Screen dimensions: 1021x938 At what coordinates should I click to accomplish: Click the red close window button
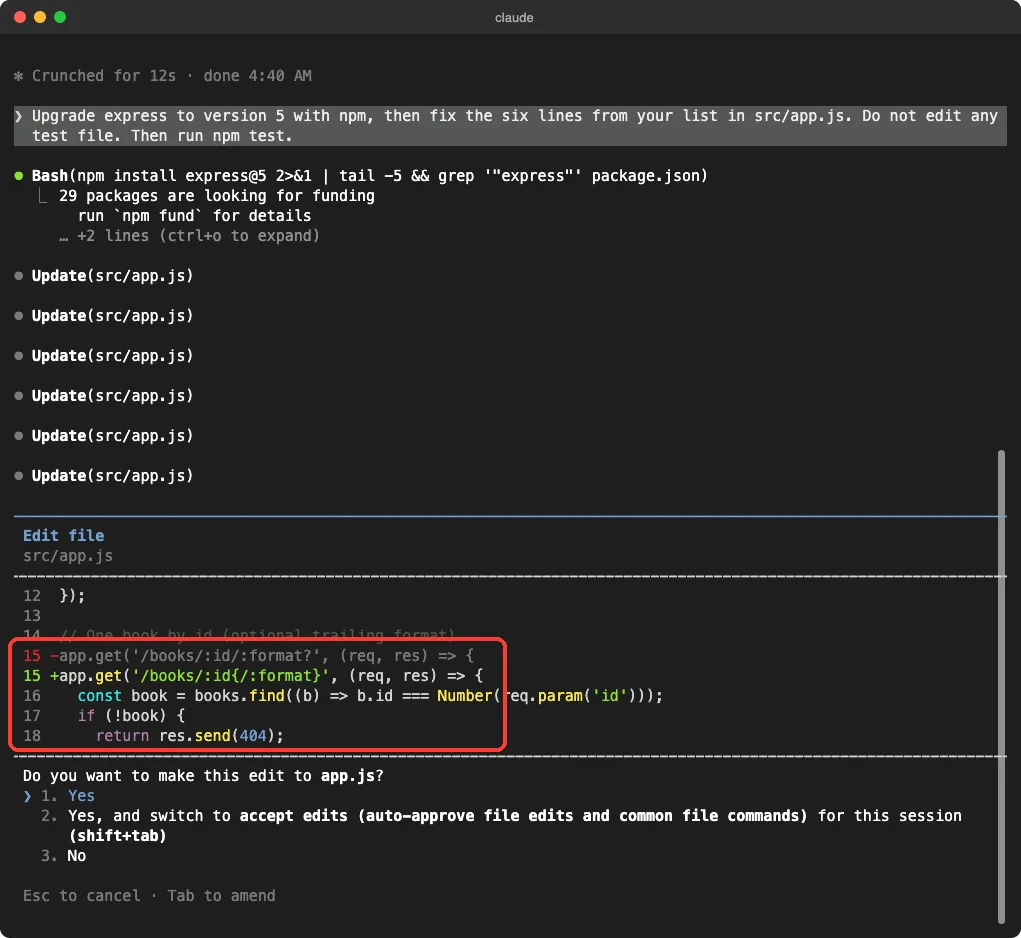tap(20, 17)
